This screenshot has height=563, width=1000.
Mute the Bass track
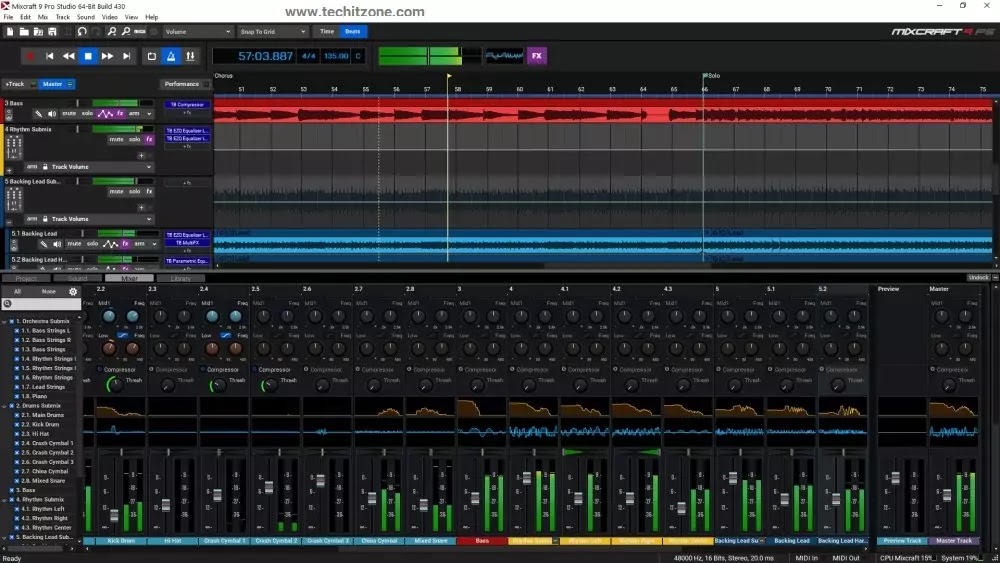69,113
